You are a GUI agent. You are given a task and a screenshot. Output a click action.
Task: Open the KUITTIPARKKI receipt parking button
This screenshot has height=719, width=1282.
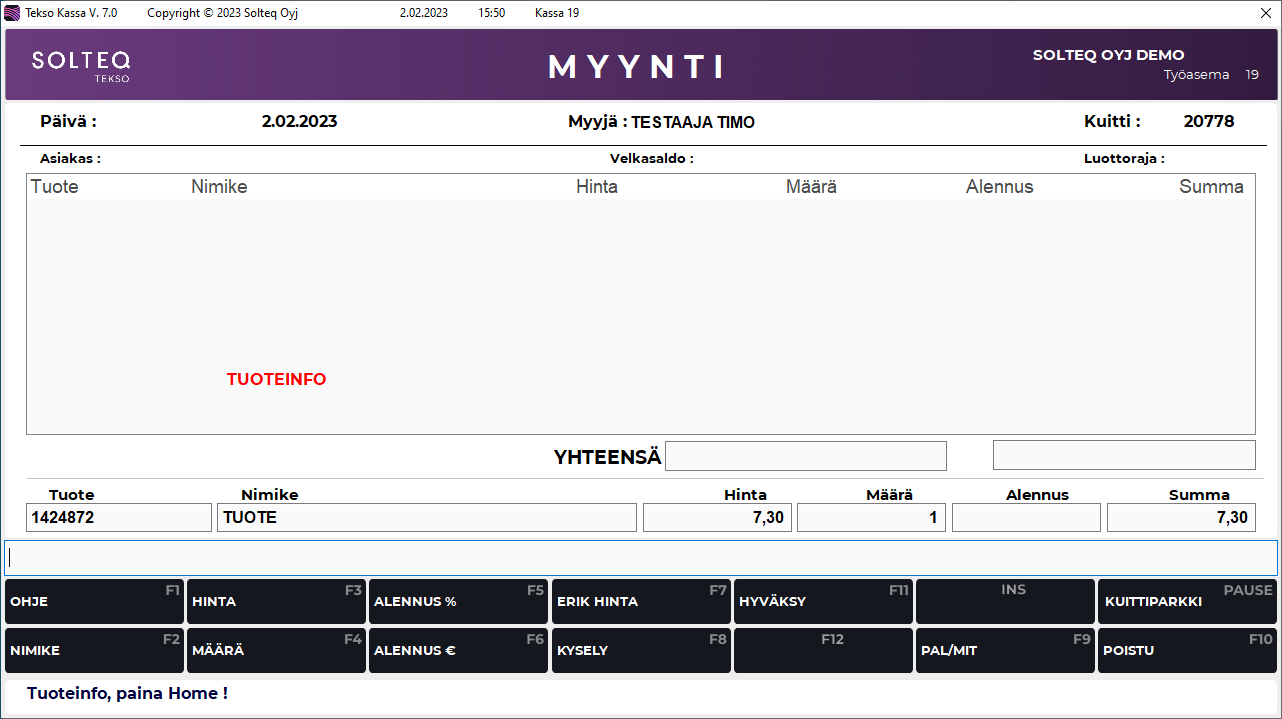[1187, 601]
